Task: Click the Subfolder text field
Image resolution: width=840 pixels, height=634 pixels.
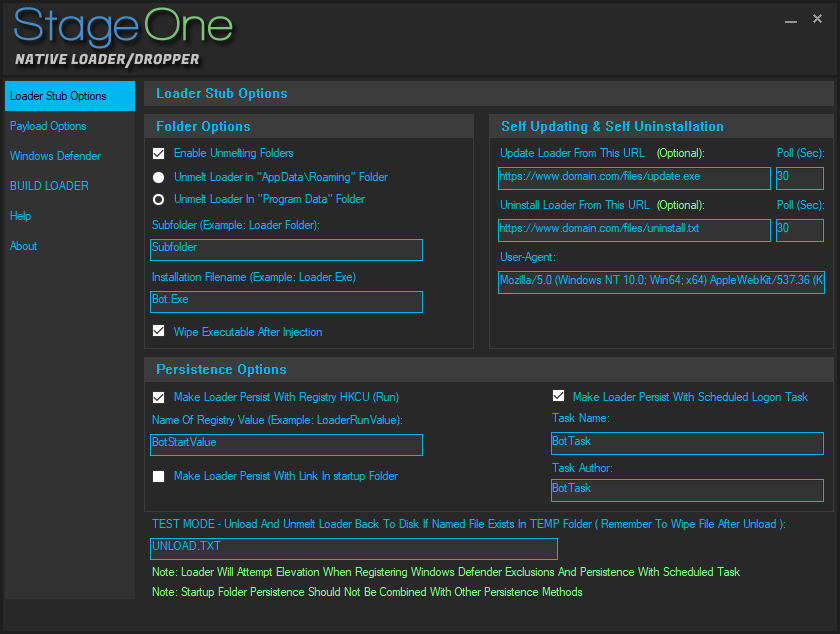Action: tap(286, 249)
